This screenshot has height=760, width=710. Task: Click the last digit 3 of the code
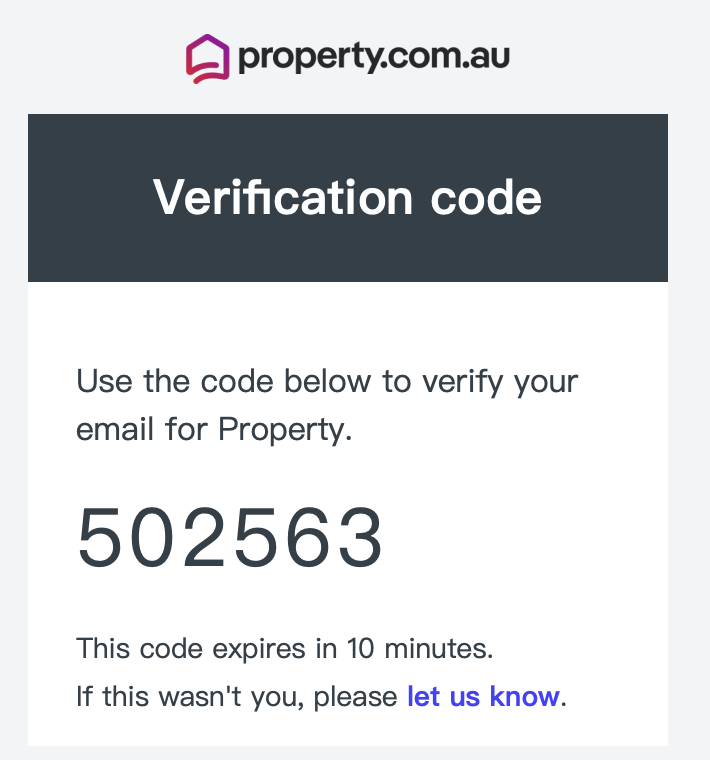[x=361, y=537]
